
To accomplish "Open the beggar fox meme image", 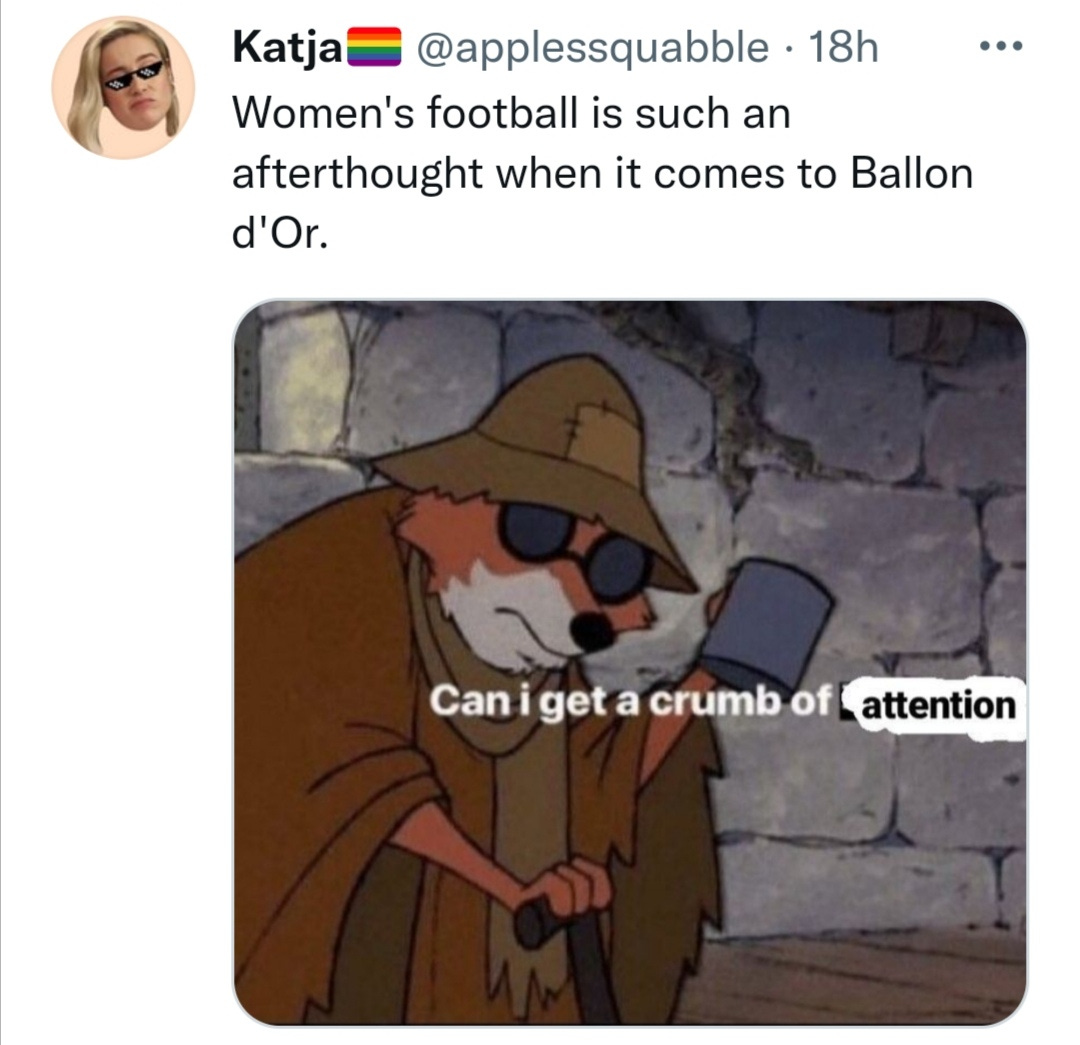I will coord(630,663).
